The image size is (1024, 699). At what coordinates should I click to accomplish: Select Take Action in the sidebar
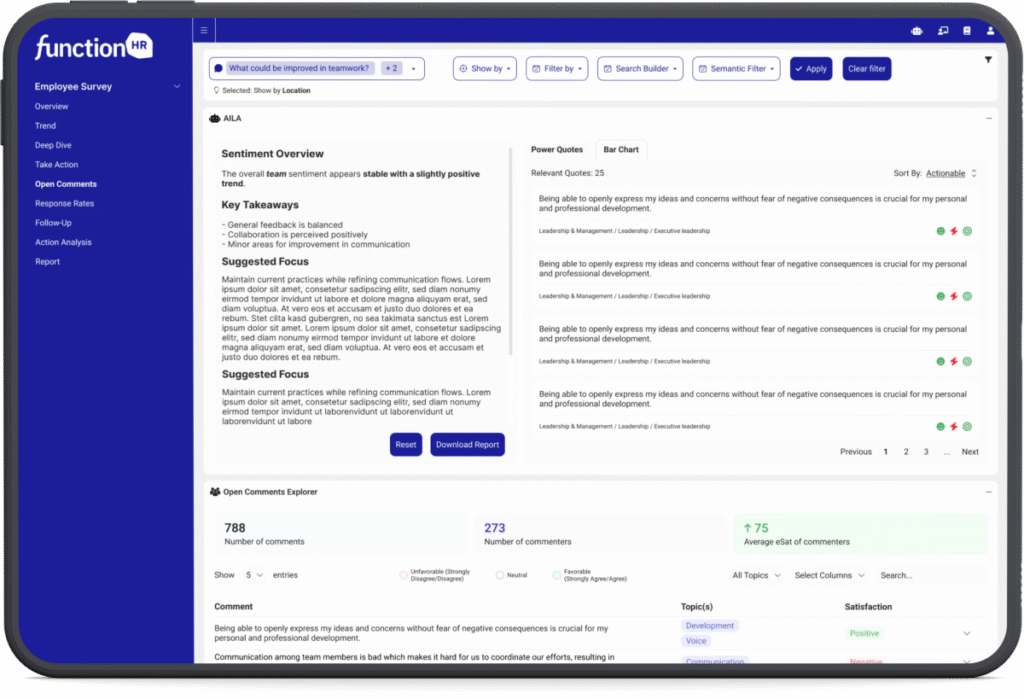56,165
